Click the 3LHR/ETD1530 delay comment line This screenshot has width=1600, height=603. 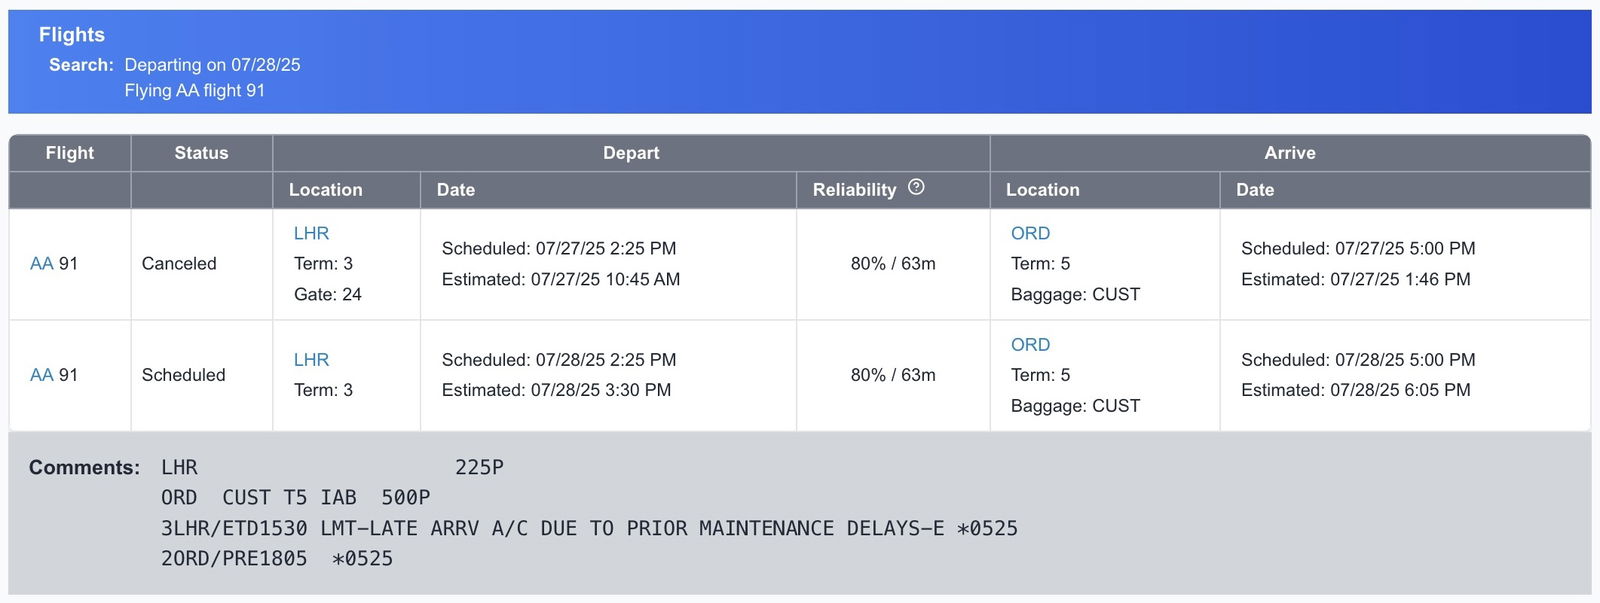(589, 528)
